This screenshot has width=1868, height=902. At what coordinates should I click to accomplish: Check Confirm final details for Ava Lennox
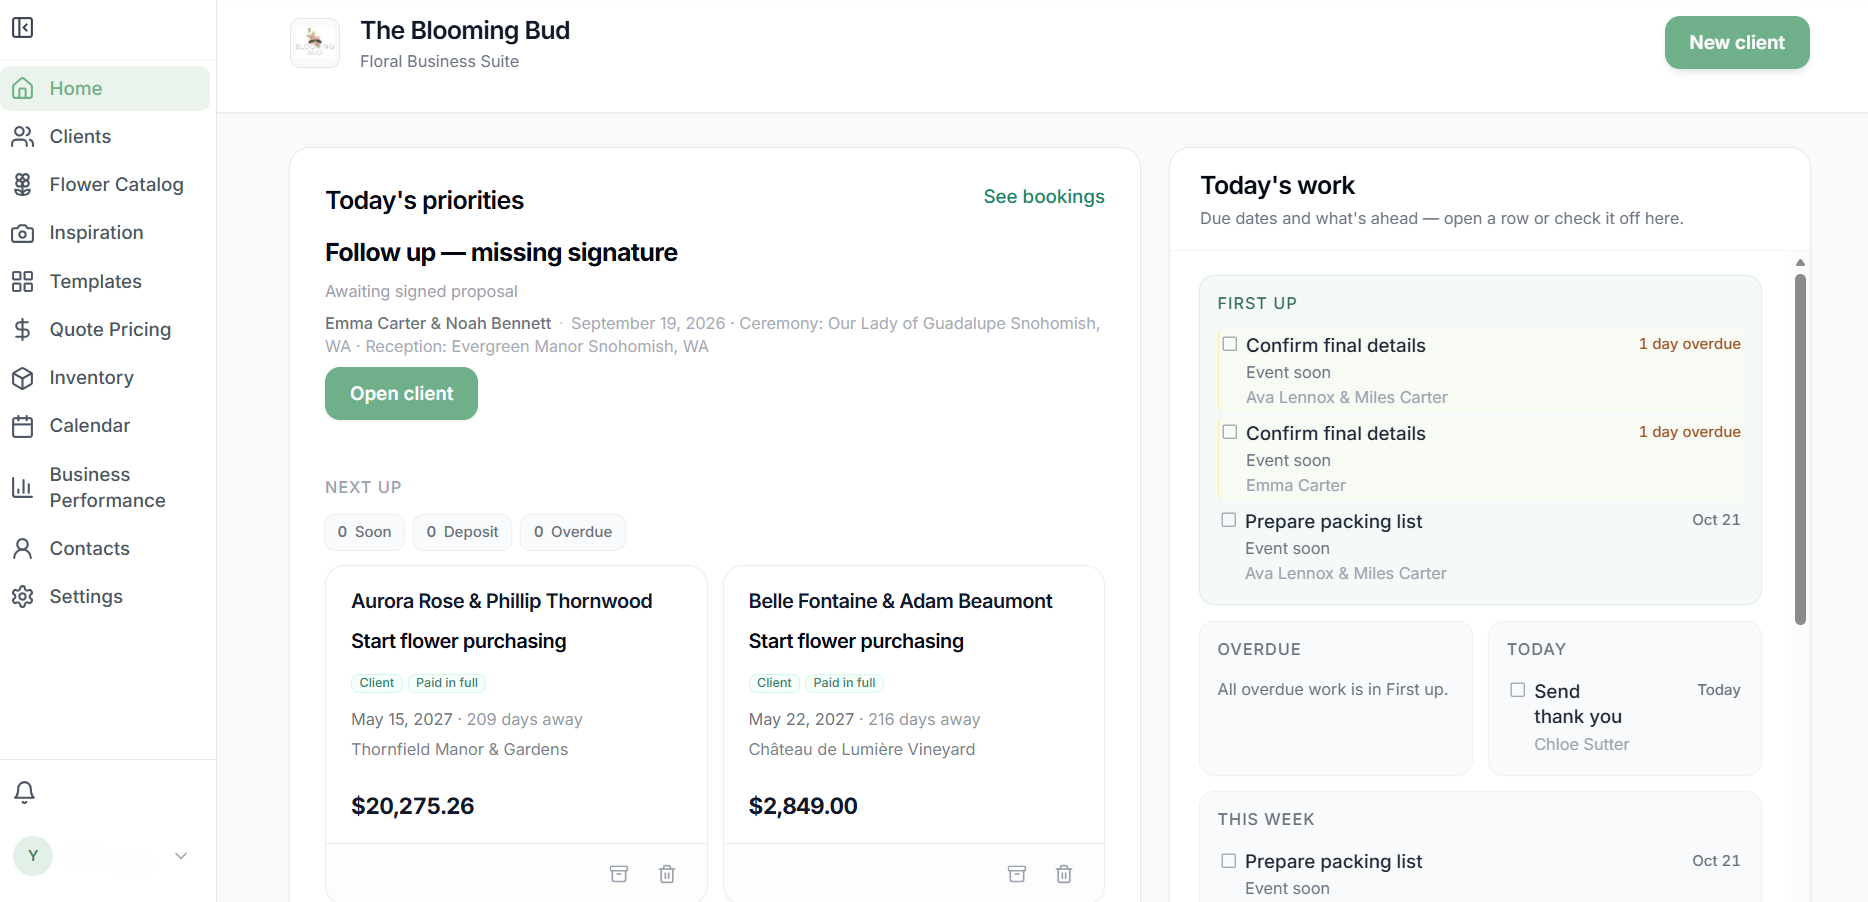tap(1230, 344)
